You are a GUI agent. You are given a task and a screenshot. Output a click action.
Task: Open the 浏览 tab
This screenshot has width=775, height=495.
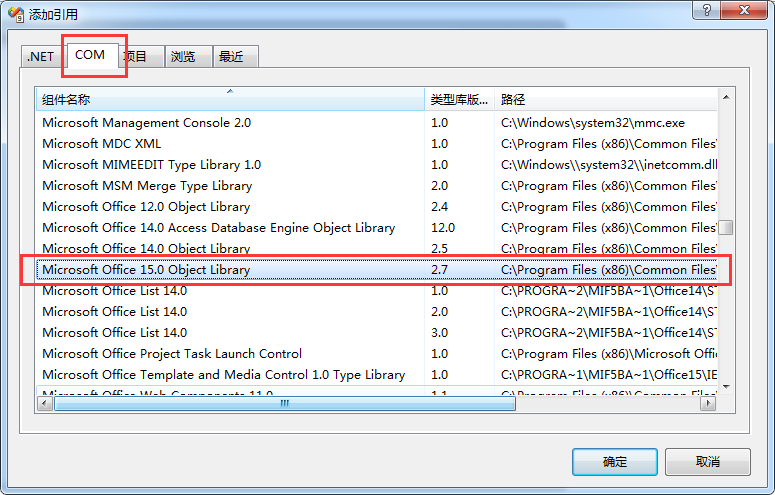click(189, 57)
